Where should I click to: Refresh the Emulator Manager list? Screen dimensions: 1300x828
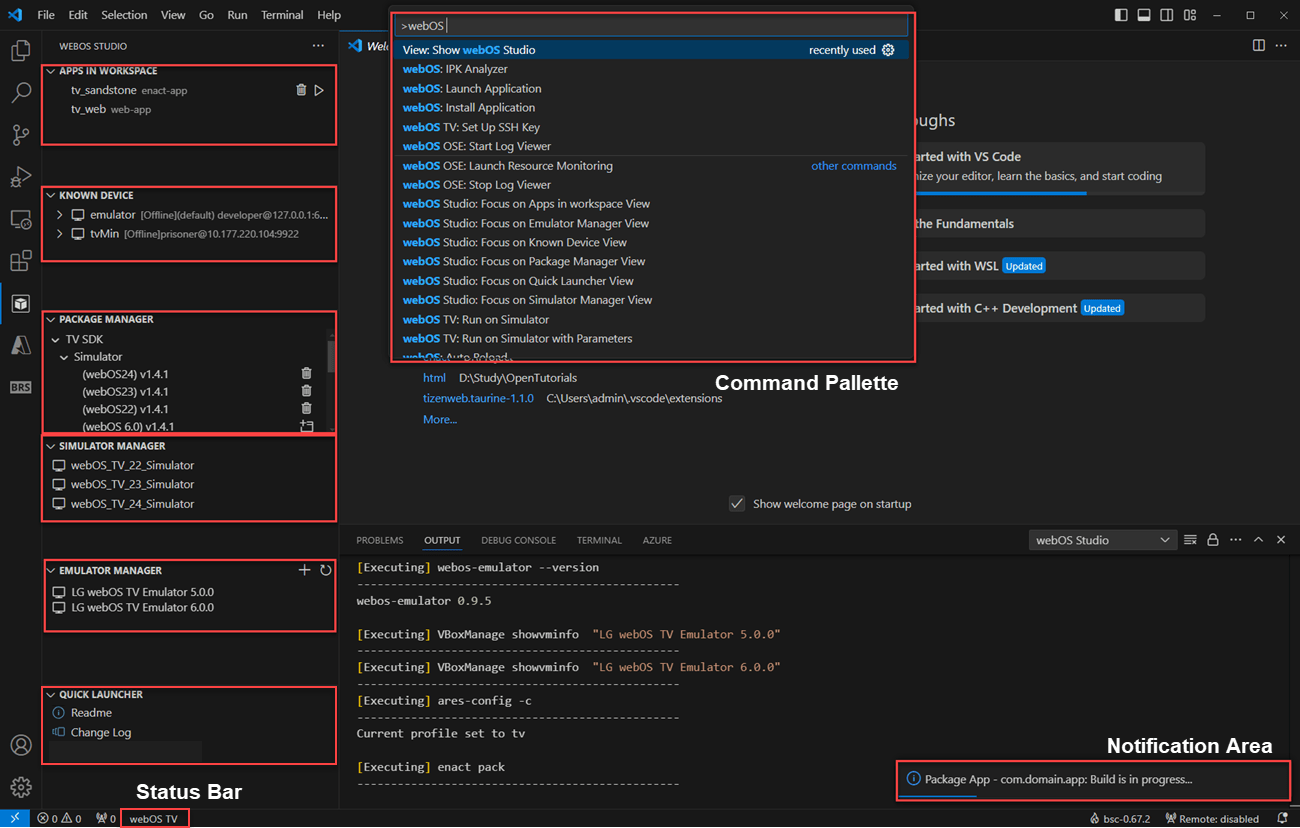325,570
